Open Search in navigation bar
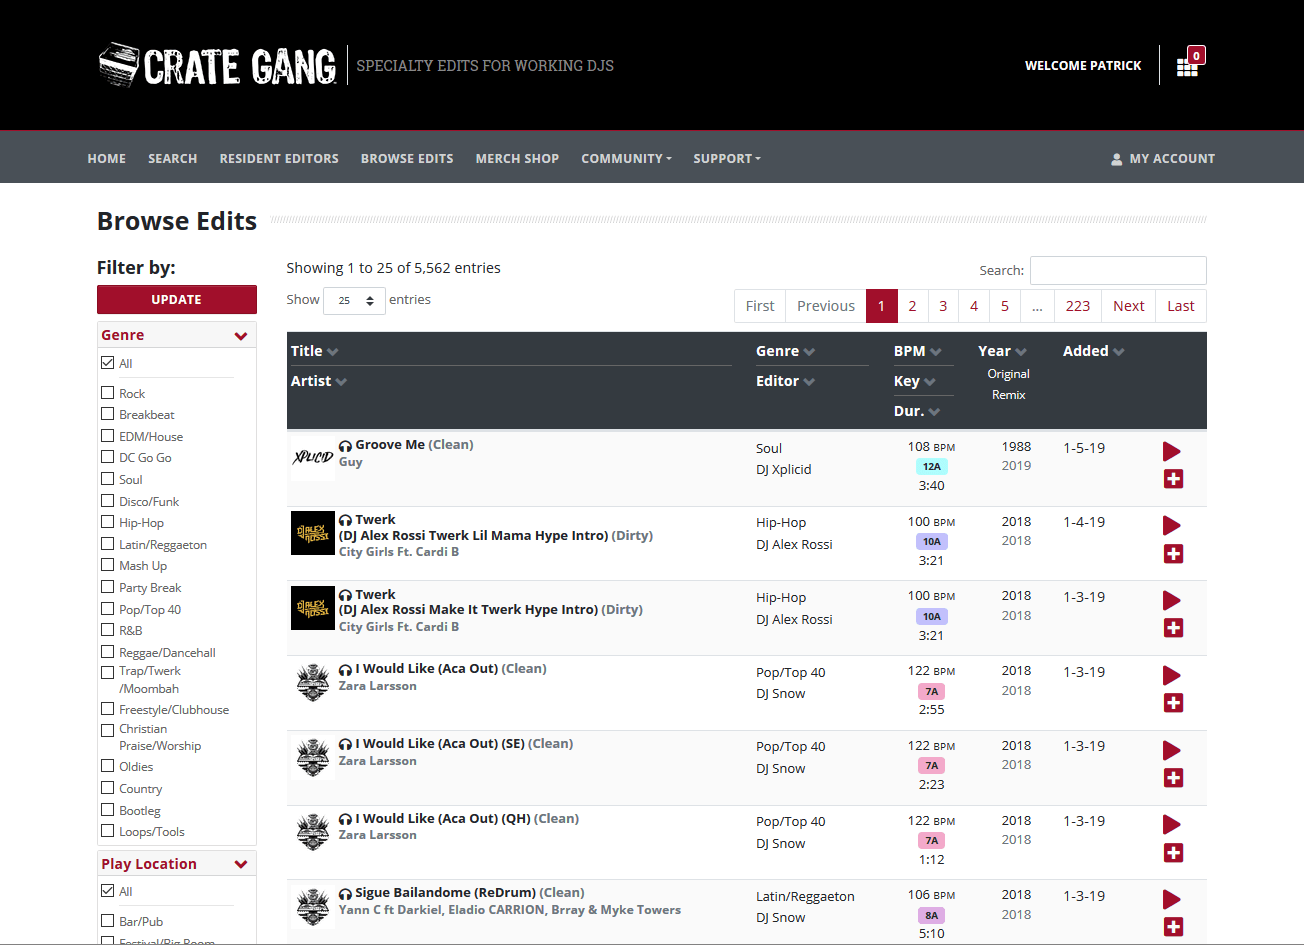 pyautogui.click(x=173, y=159)
